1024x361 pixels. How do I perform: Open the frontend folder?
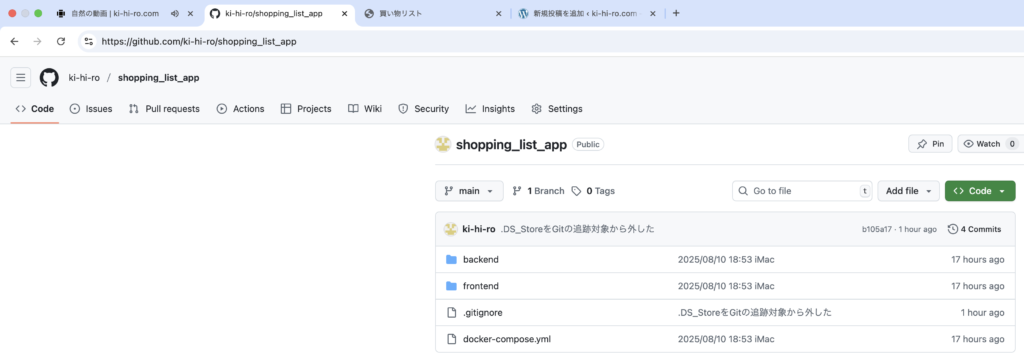click(x=481, y=286)
